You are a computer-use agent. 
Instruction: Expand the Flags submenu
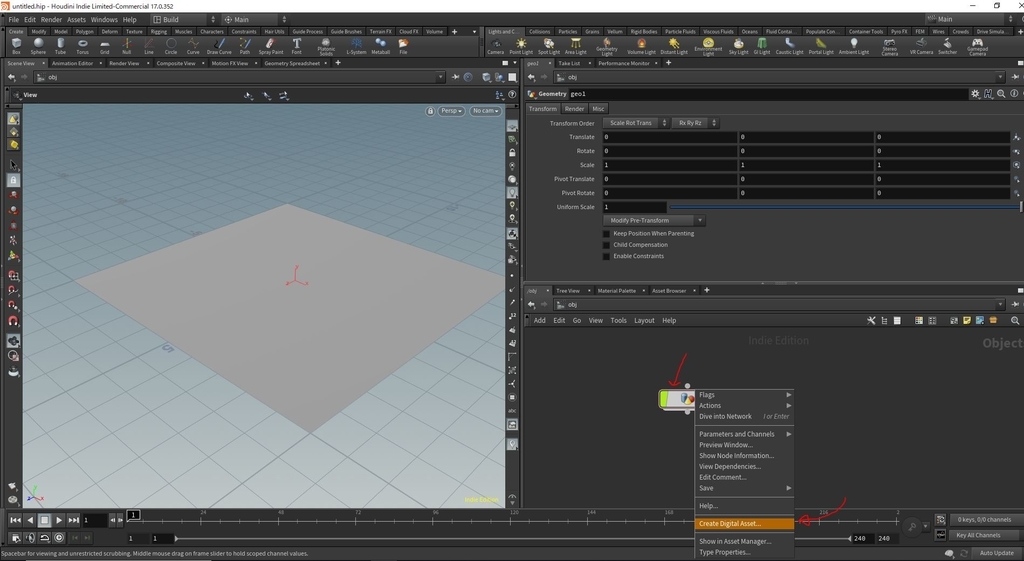744,394
